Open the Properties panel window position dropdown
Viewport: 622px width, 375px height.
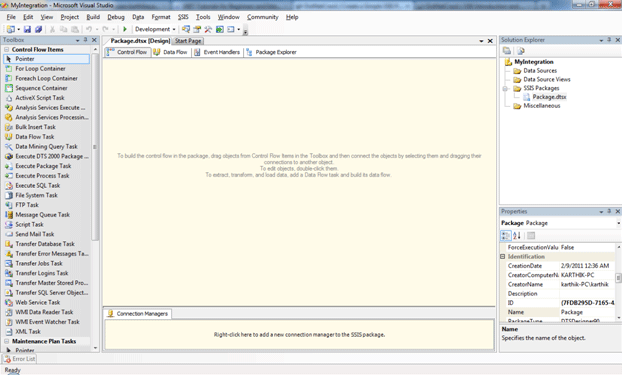coord(601,212)
